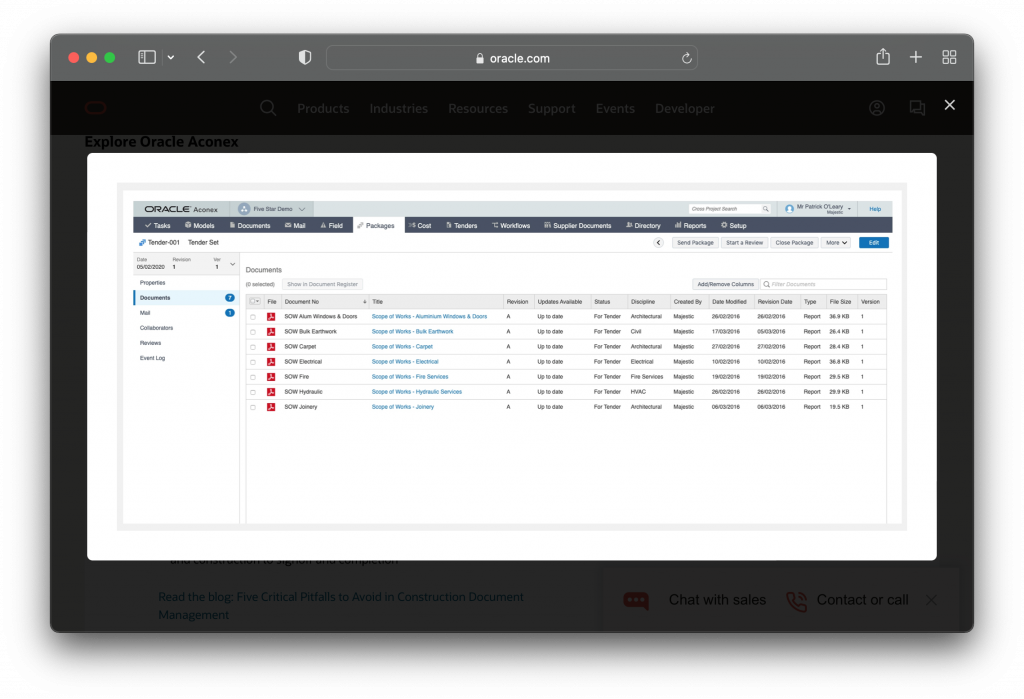Click the Oracle site search magnifier
Image resolution: width=1024 pixels, height=699 pixels.
[x=268, y=108]
